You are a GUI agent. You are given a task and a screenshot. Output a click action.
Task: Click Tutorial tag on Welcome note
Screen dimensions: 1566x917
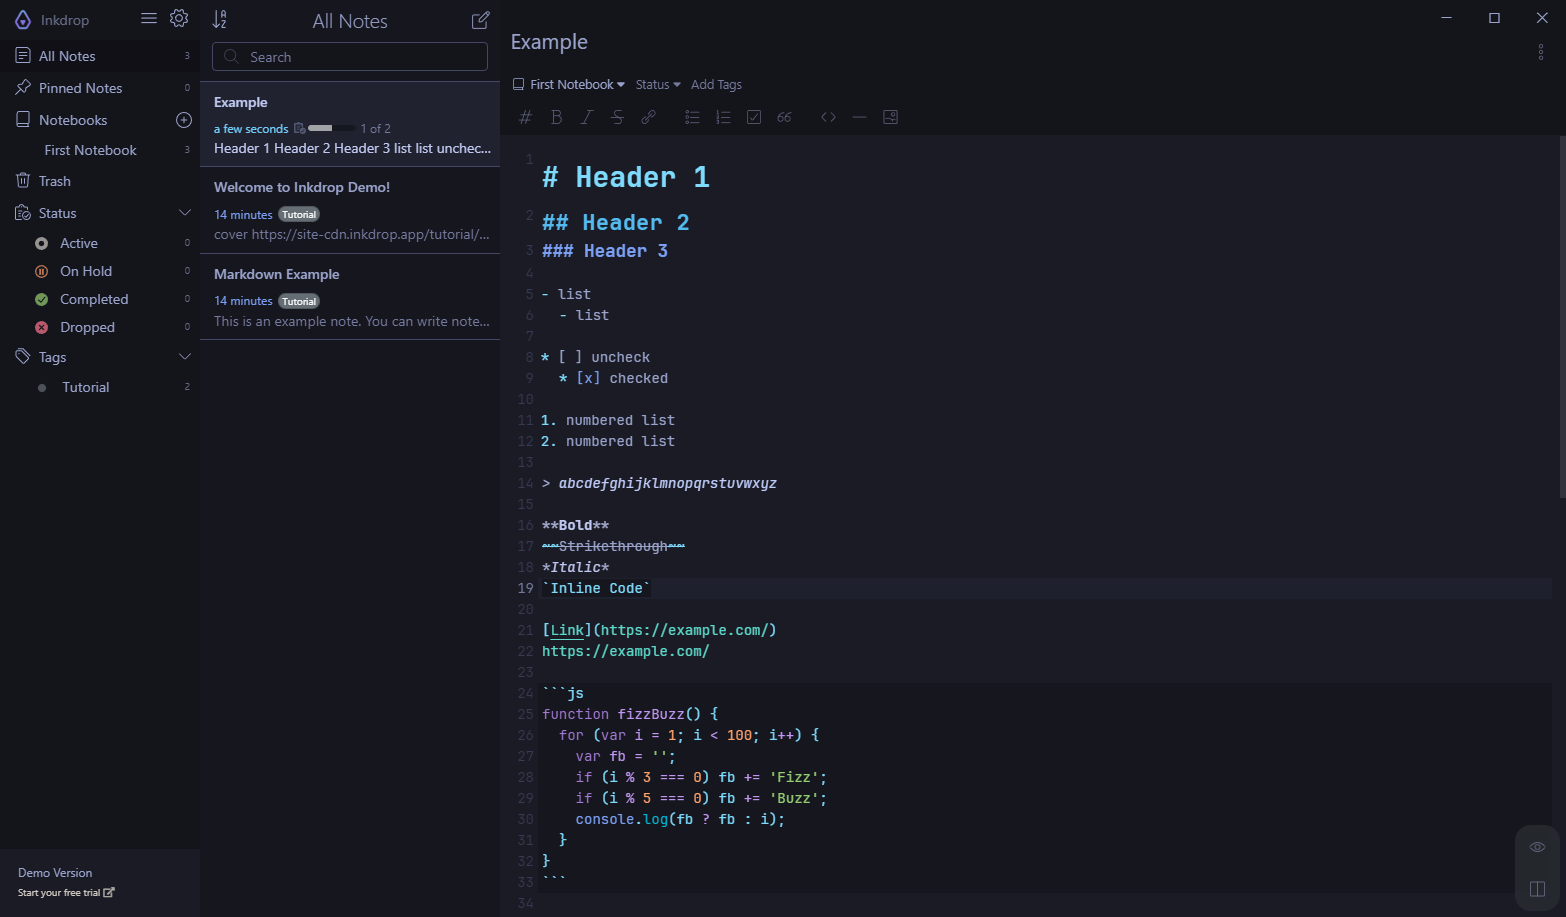(x=299, y=215)
